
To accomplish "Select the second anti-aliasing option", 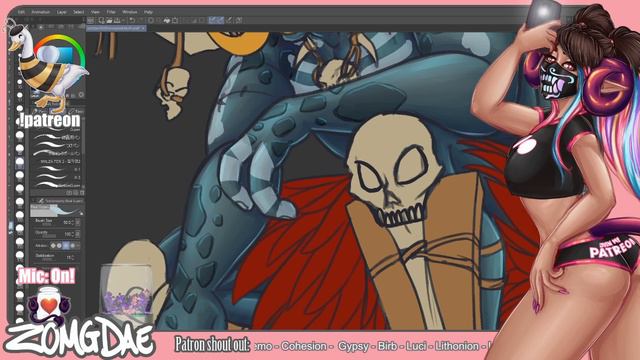I will pos(59,246).
